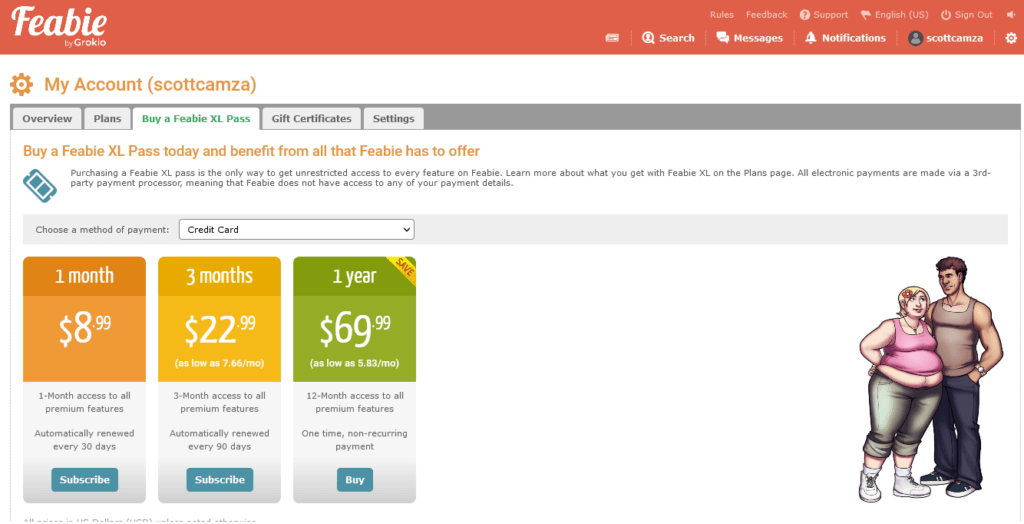Toggle the sound speaker icon

[1011, 14]
